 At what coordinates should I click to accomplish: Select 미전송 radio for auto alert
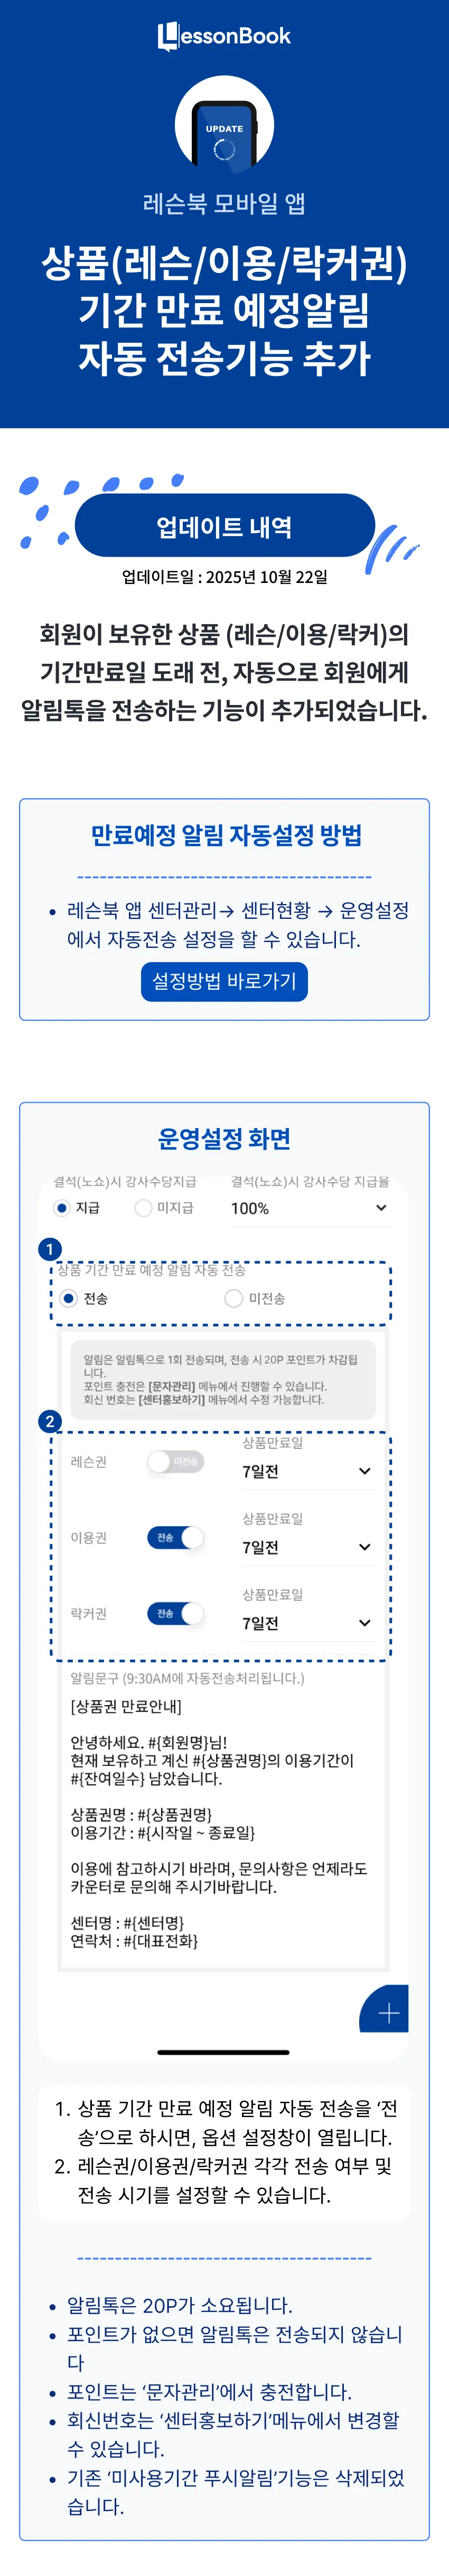pos(234,1298)
